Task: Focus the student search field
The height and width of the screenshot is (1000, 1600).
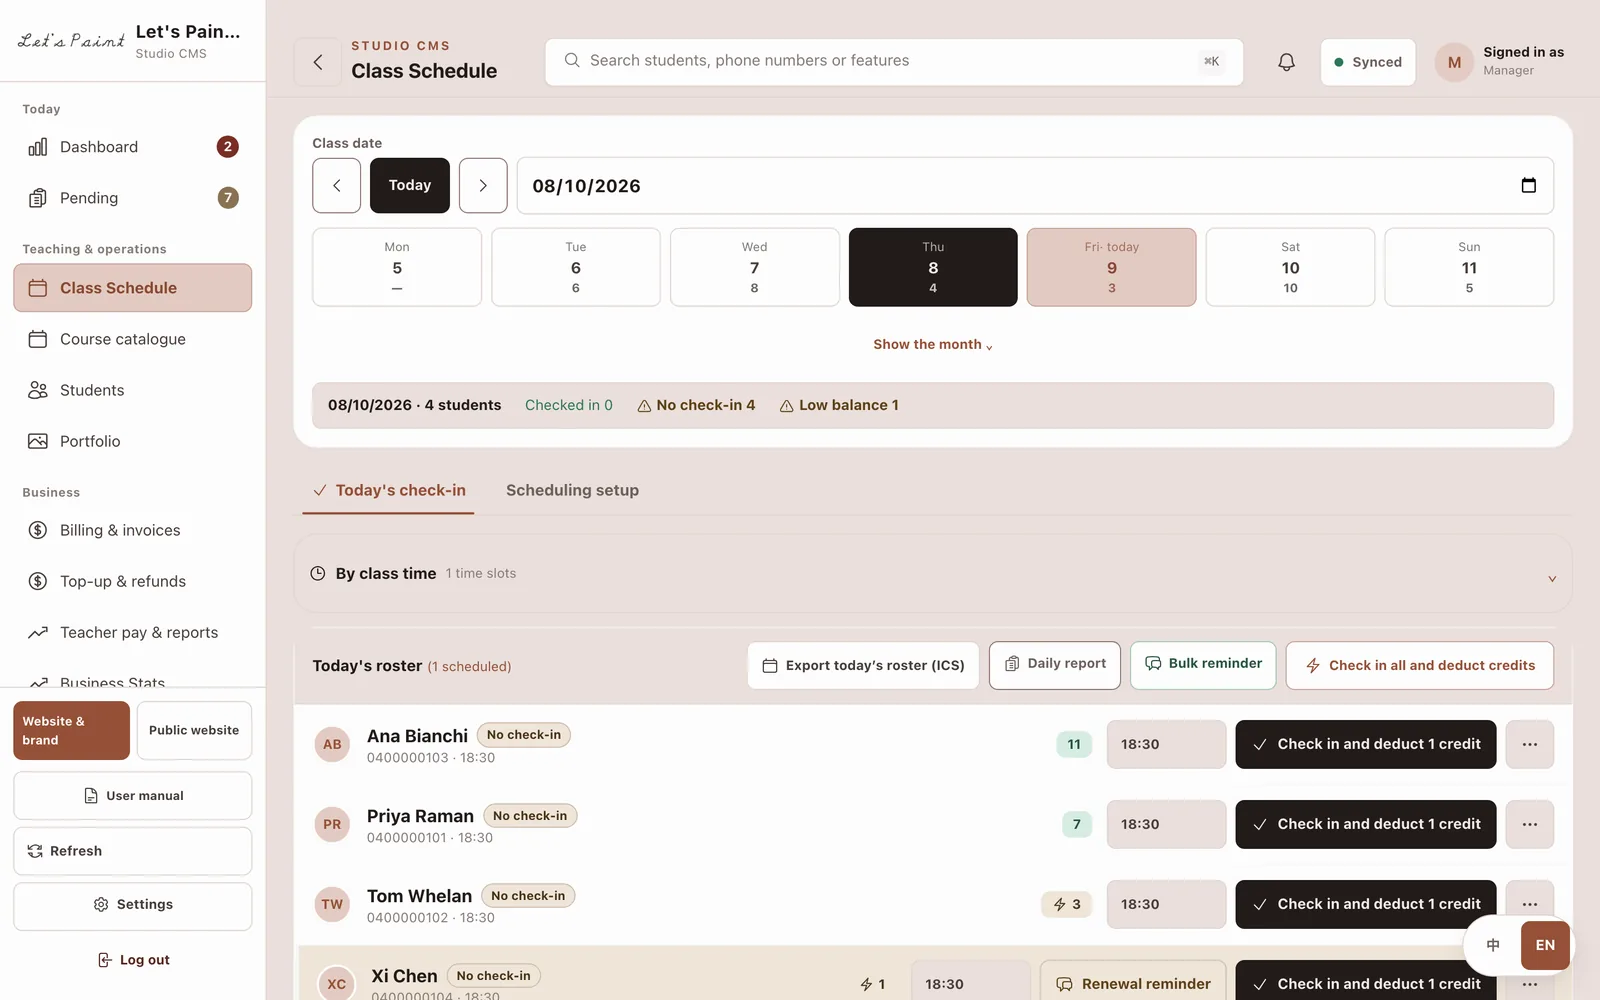Action: point(894,62)
